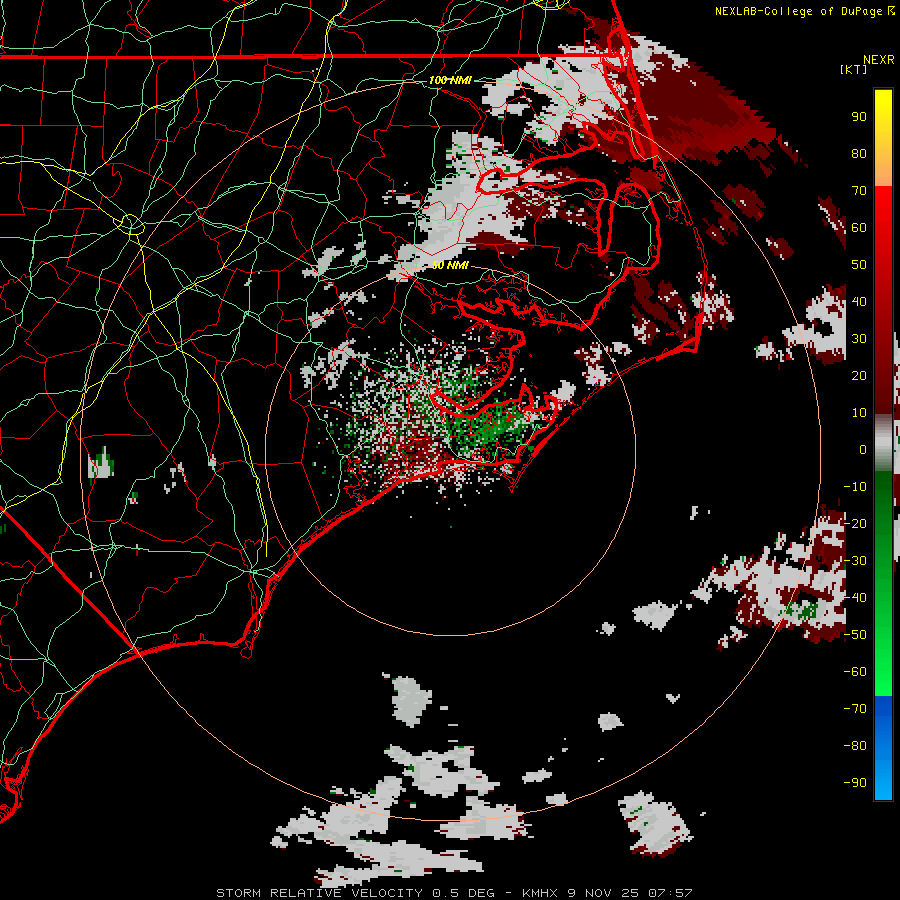This screenshot has height=900, width=900.
Task: Click the 07:57 timestamp in footer
Action: point(670,893)
